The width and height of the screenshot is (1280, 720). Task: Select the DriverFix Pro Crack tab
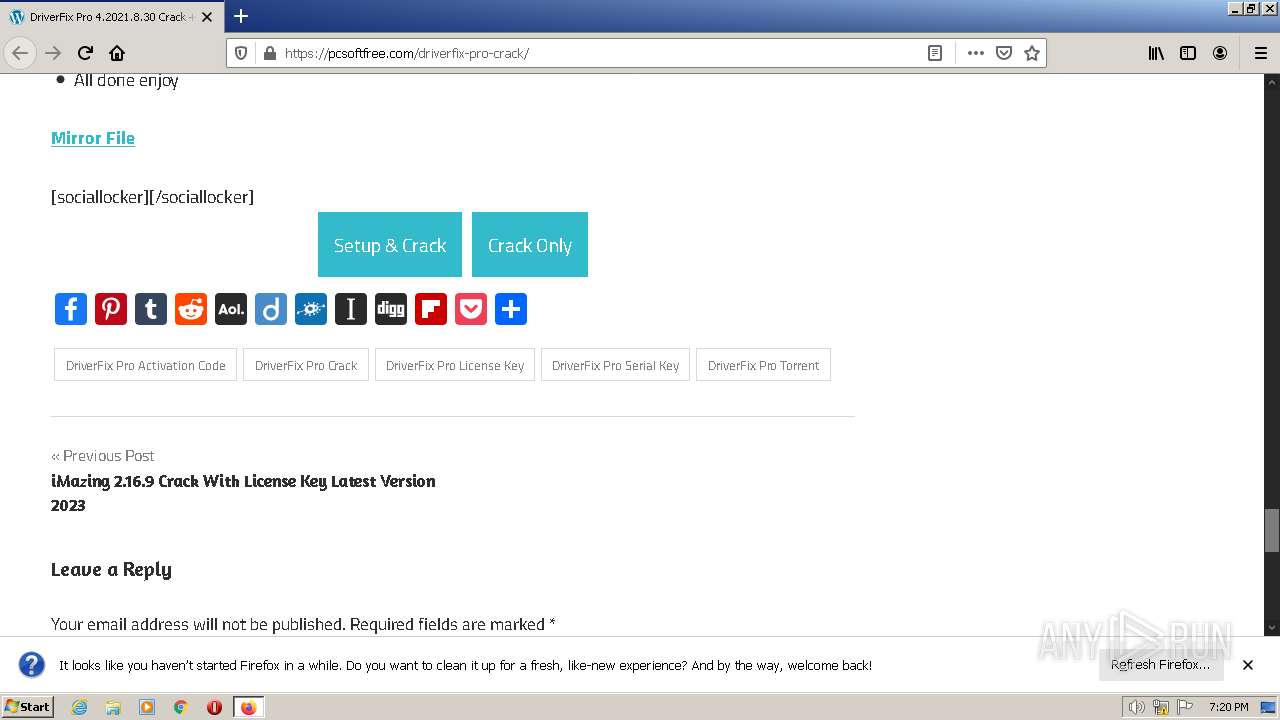tap(111, 17)
